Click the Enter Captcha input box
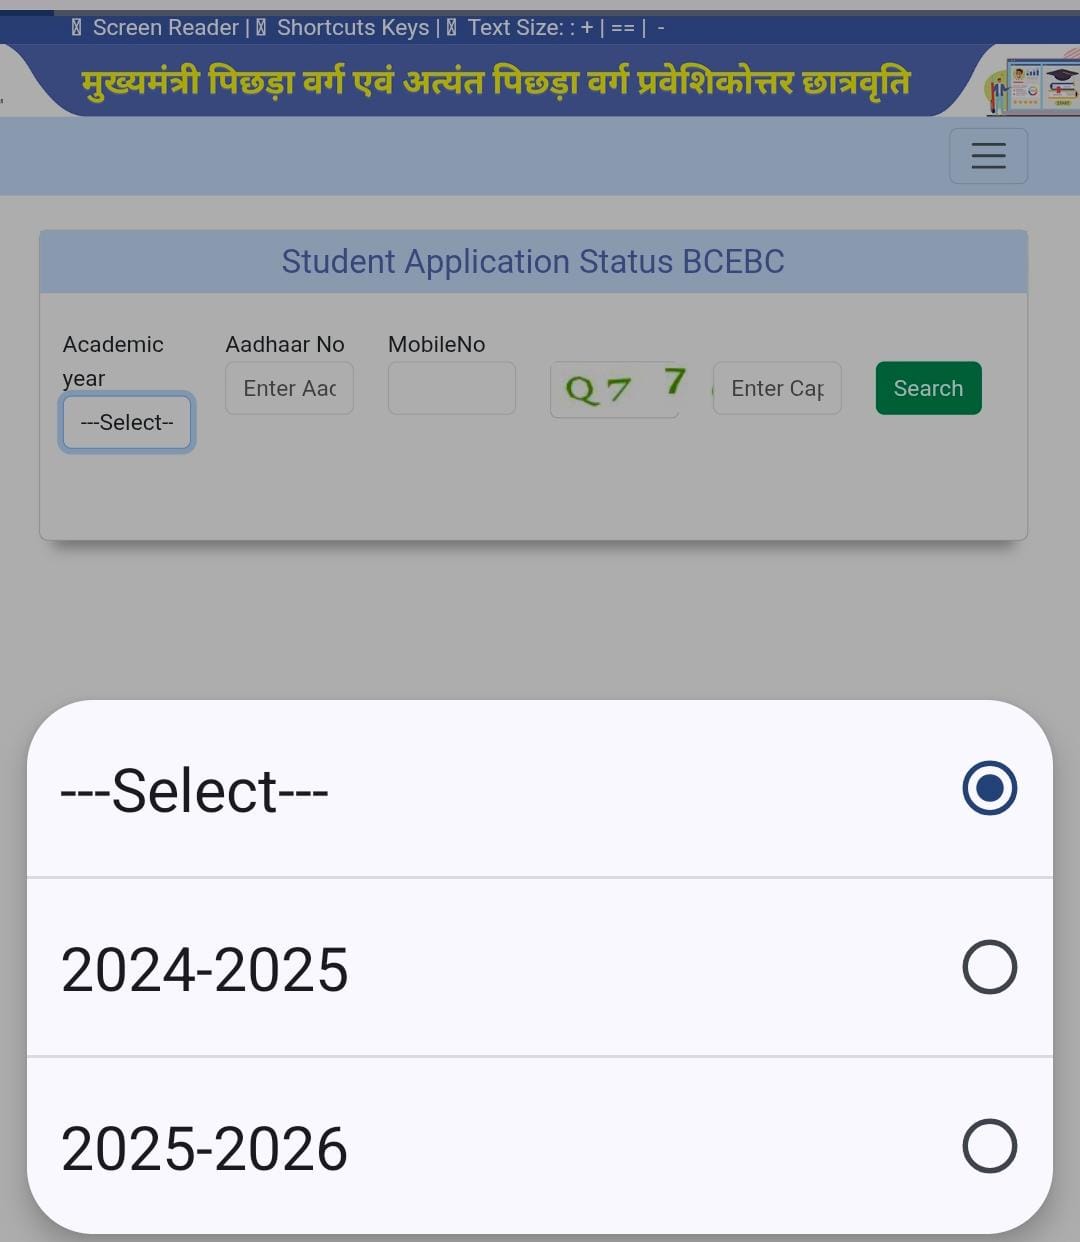Screen dimensions: 1080x1242 pos(777,388)
